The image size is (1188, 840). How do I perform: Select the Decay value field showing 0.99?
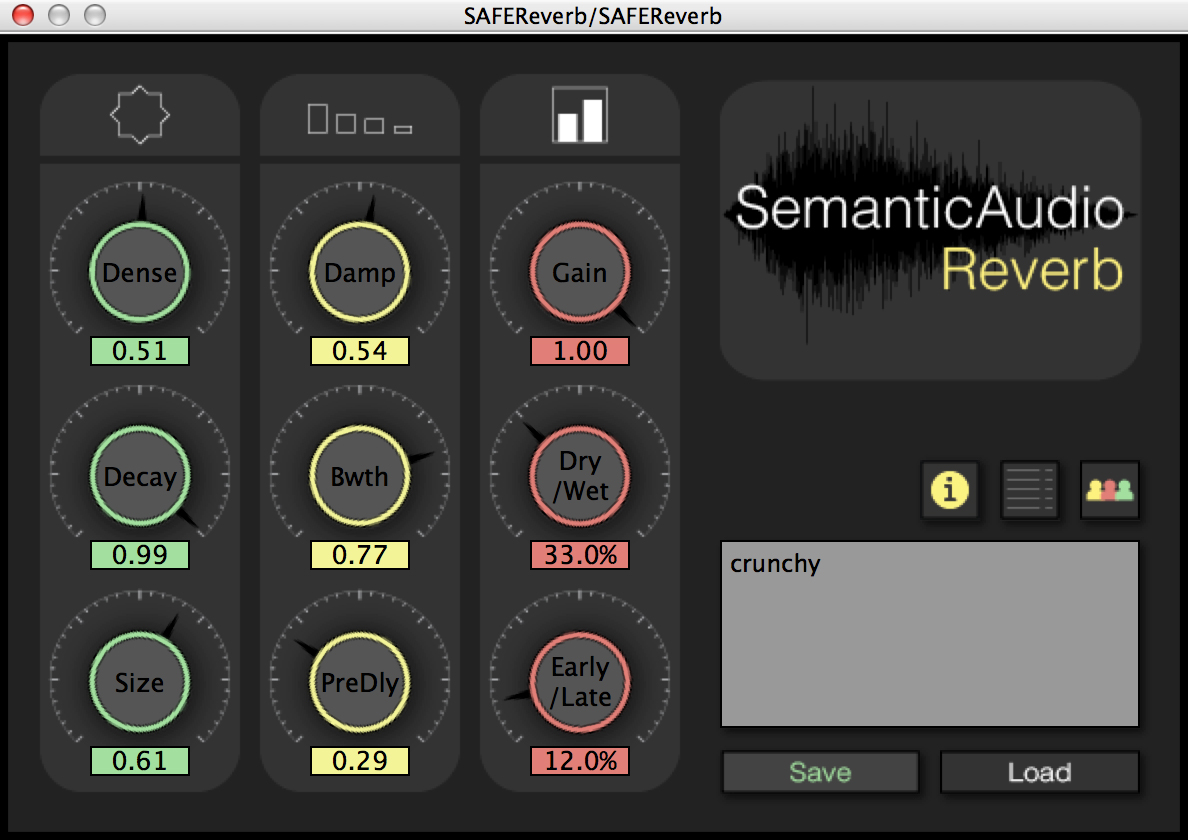[x=140, y=555]
